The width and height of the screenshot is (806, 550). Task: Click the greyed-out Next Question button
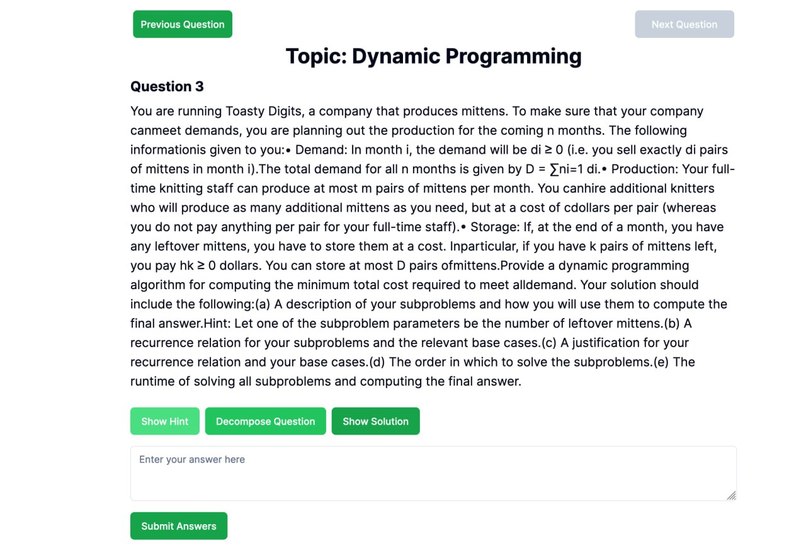coord(684,24)
